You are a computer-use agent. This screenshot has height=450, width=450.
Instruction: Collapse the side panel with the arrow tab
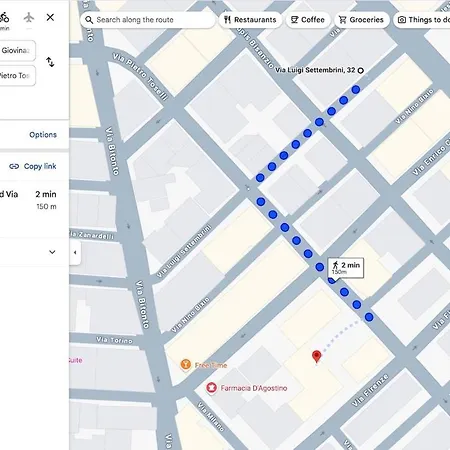tap(75, 252)
